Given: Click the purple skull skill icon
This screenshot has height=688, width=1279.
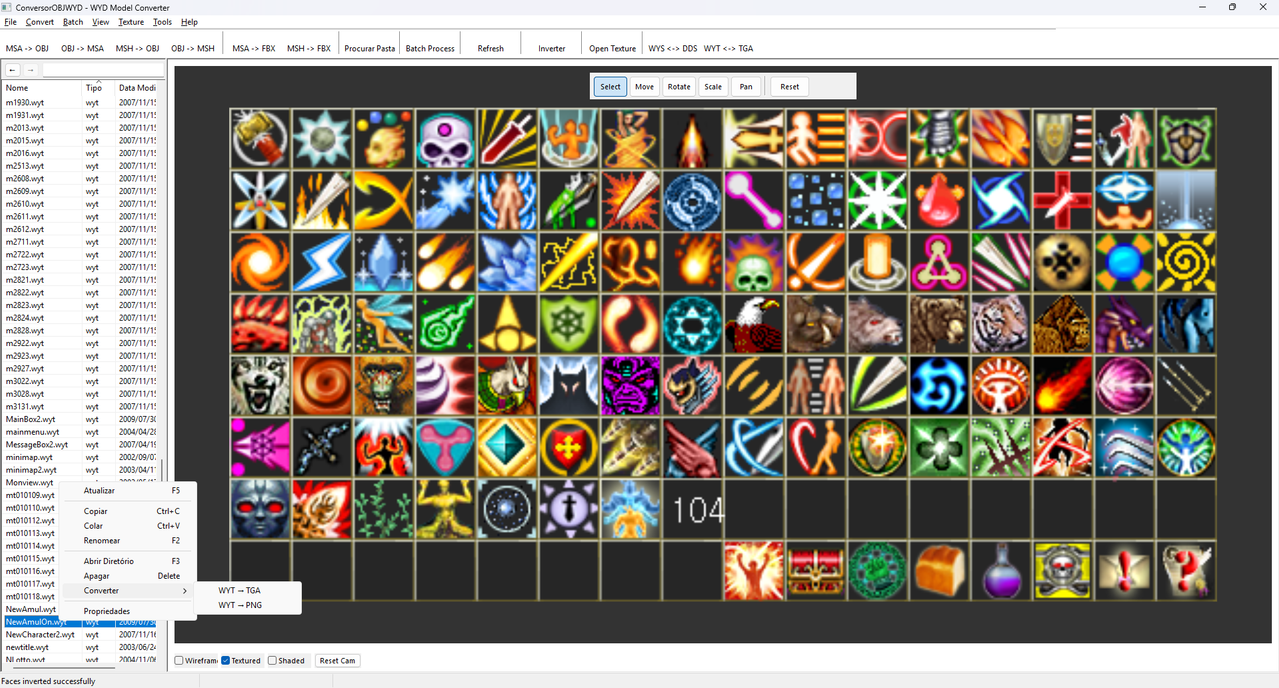Looking at the screenshot, I should pos(445,139).
